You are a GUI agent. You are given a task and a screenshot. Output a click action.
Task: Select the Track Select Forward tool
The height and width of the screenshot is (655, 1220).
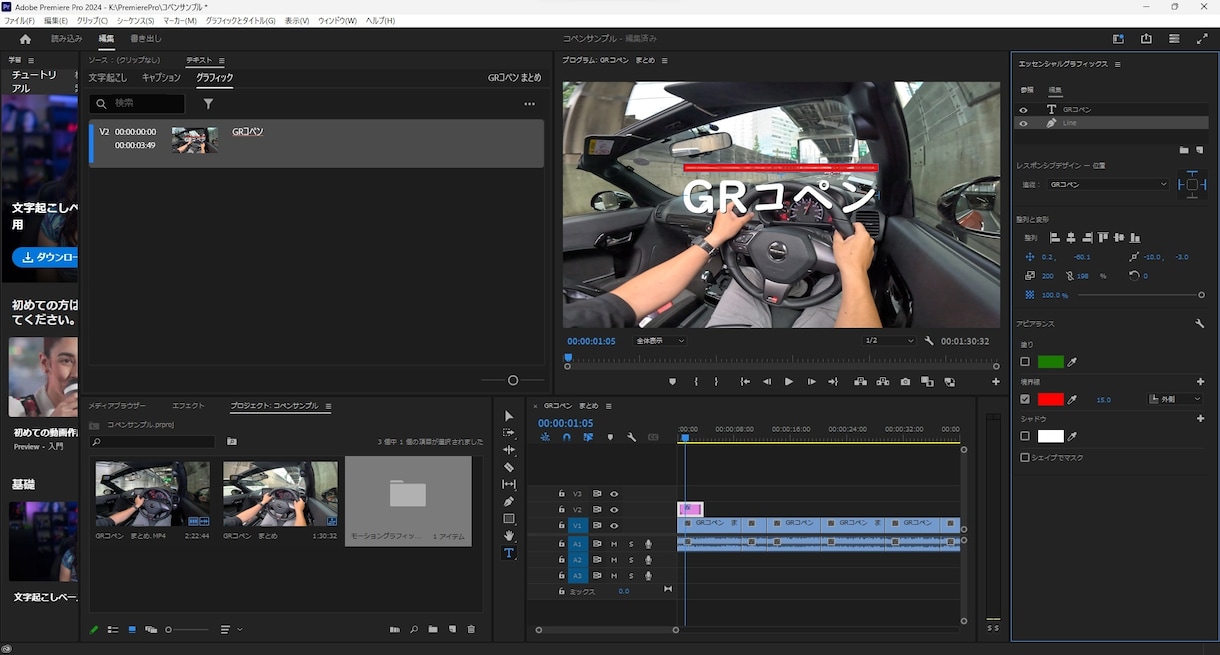(x=509, y=433)
